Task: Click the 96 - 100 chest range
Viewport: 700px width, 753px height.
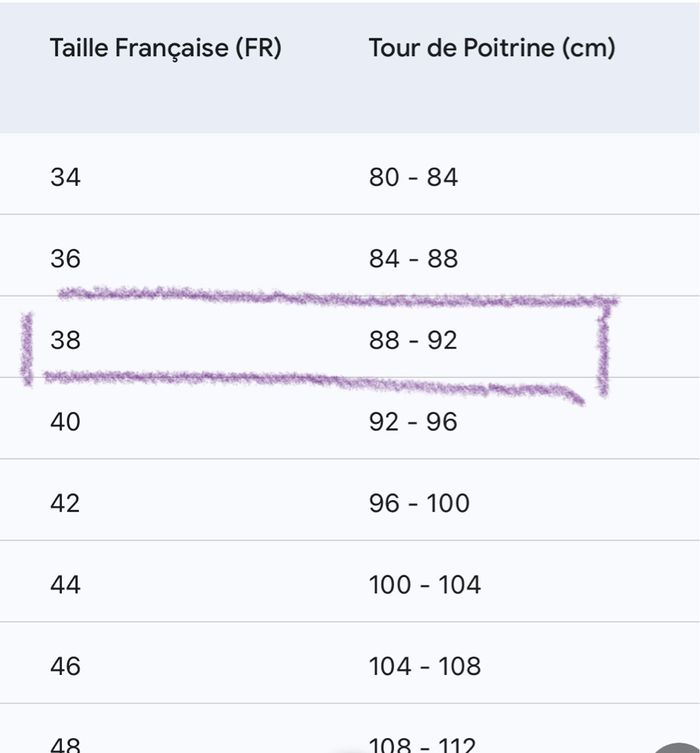Action: point(419,503)
